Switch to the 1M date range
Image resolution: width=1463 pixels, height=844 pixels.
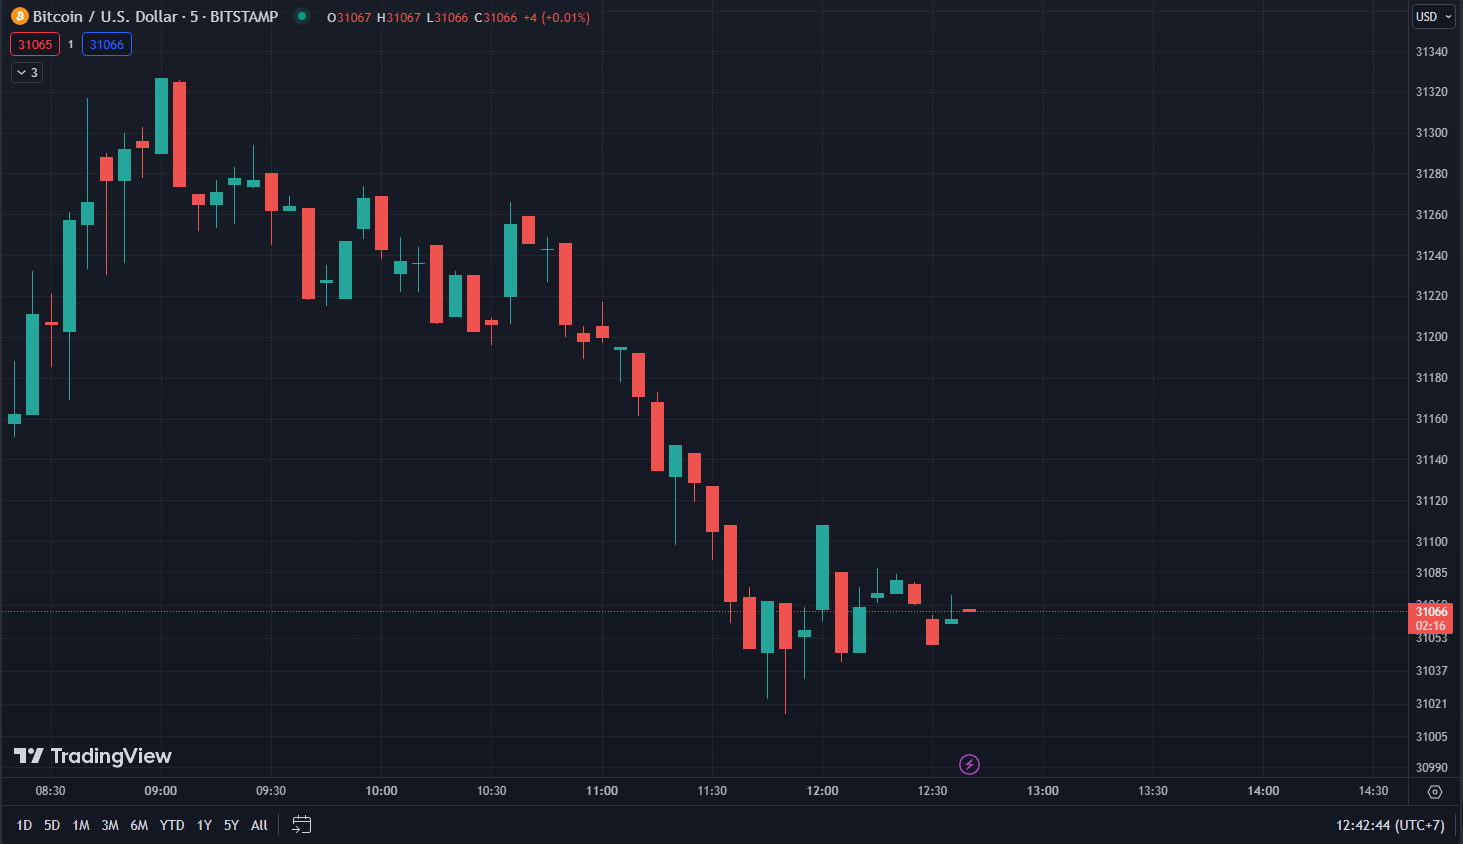point(81,825)
